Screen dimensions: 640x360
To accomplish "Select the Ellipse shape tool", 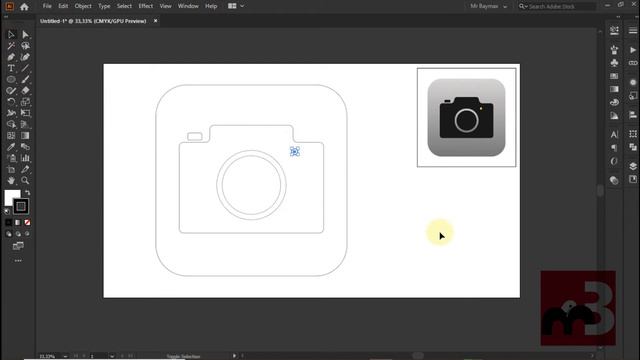I will (11, 80).
